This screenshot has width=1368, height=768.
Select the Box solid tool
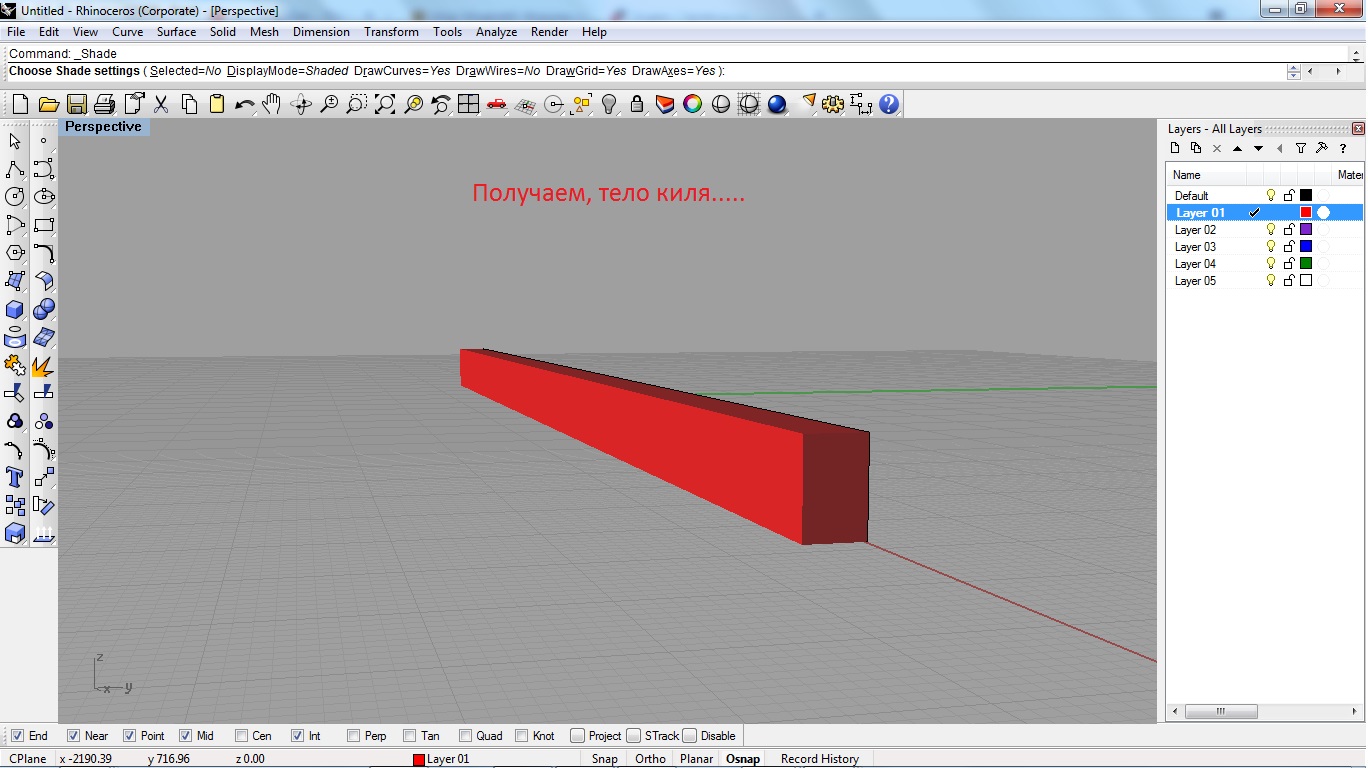pyautogui.click(x=15, y=309)
